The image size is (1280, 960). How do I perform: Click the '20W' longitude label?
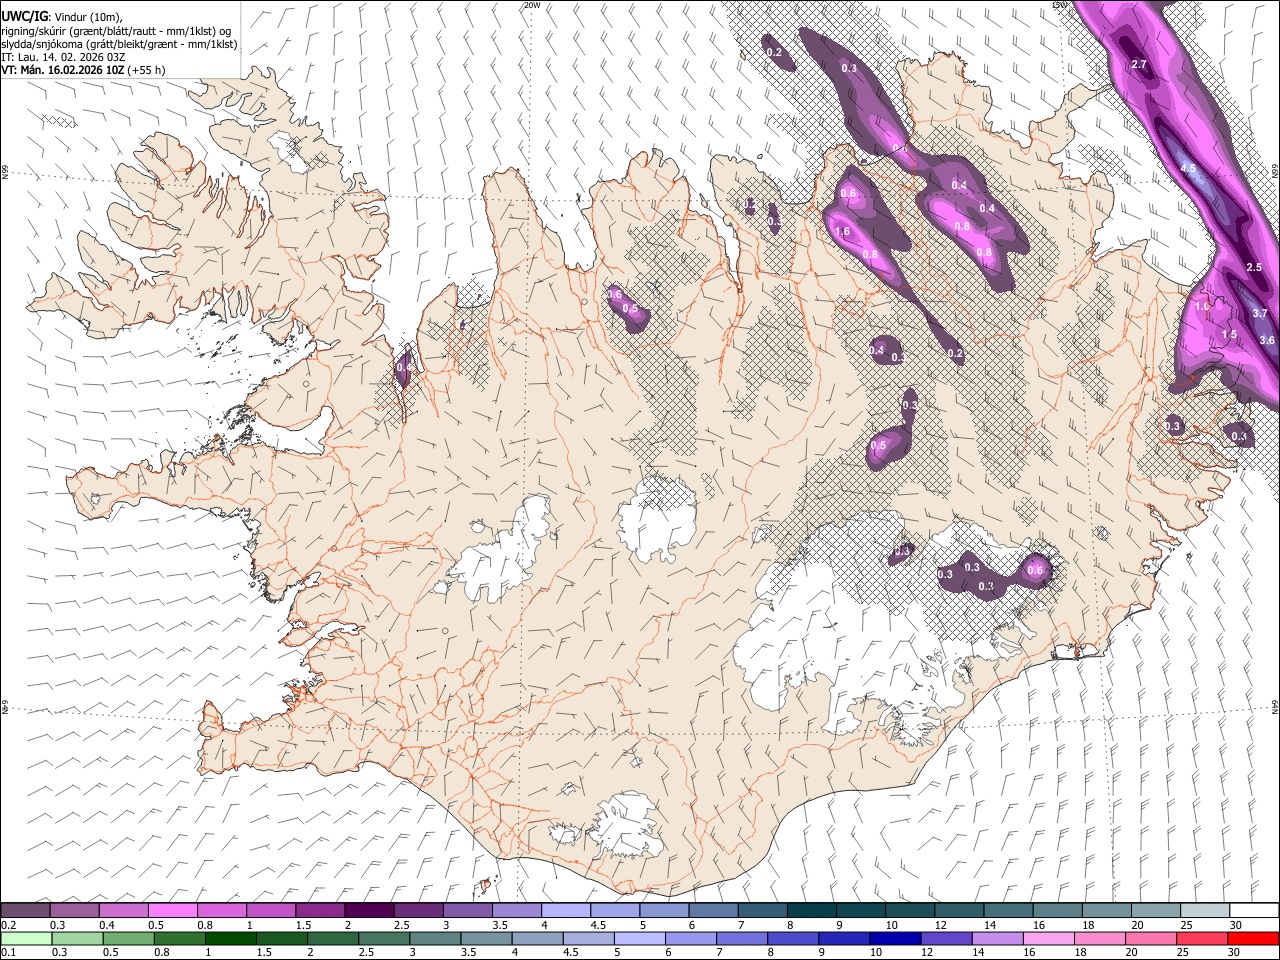532,5
